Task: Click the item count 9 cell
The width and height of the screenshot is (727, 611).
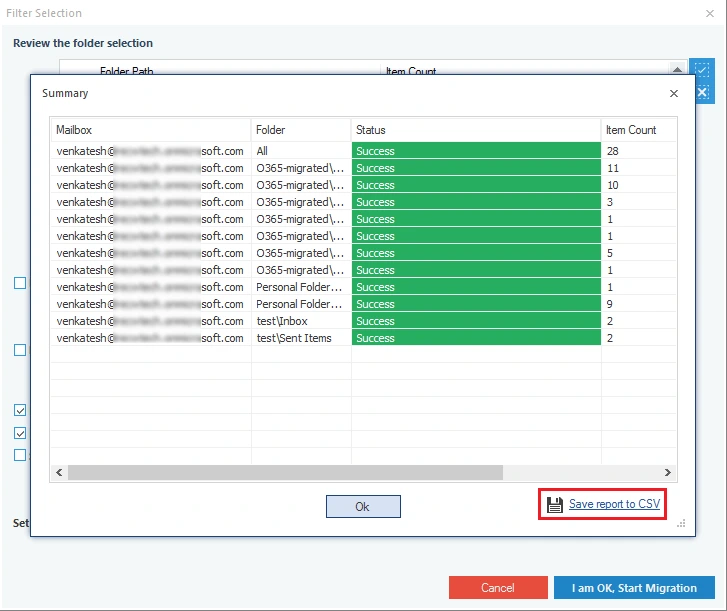Action: point(638,304)
